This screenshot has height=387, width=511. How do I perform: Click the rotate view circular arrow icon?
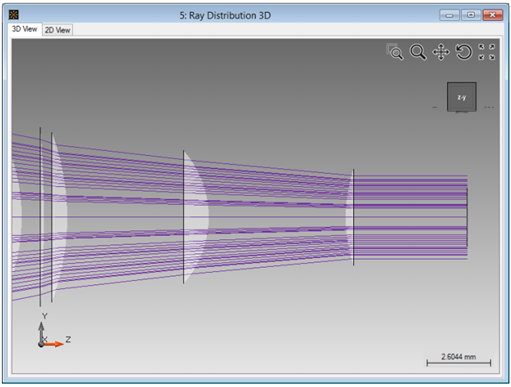(464, 52)
